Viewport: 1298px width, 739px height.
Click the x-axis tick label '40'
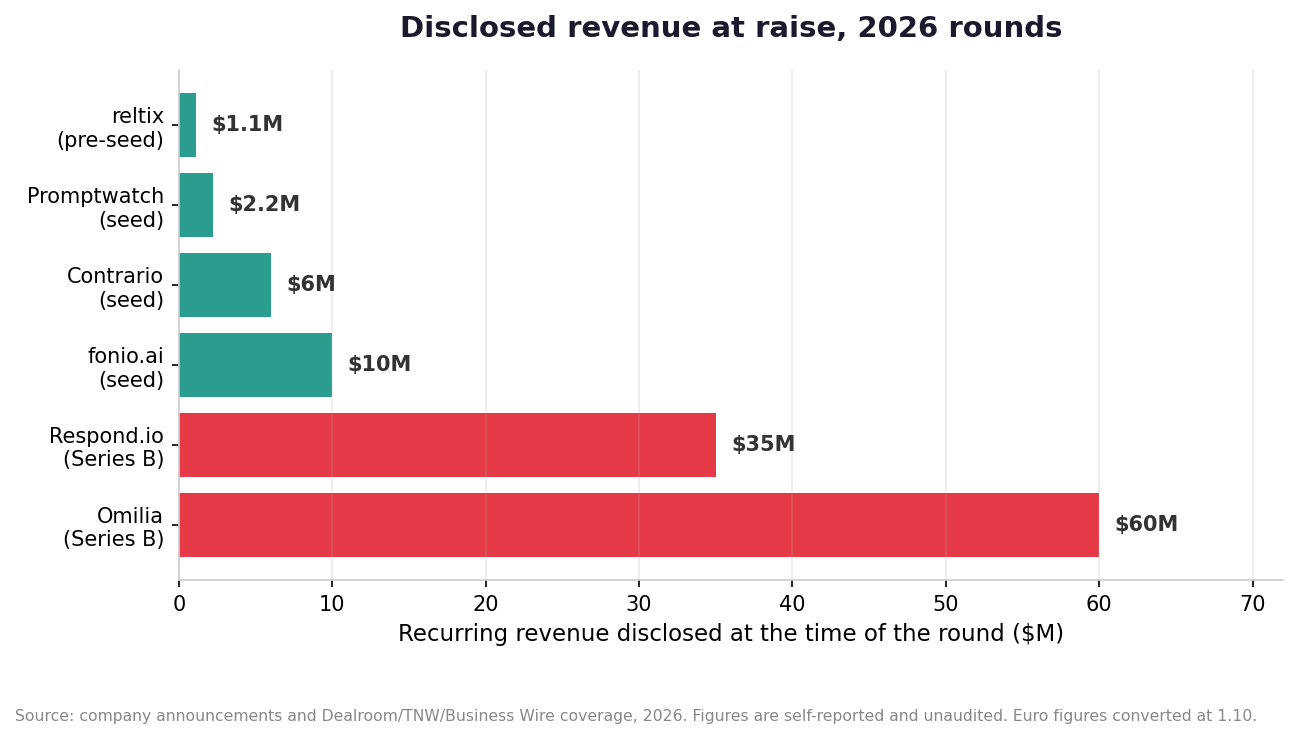(x=792, y=604)
